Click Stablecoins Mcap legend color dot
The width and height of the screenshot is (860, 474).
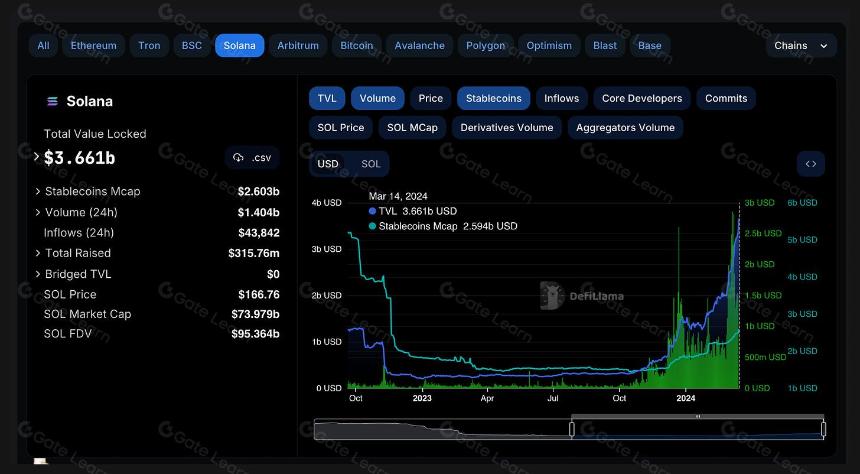tap(372, 226)
